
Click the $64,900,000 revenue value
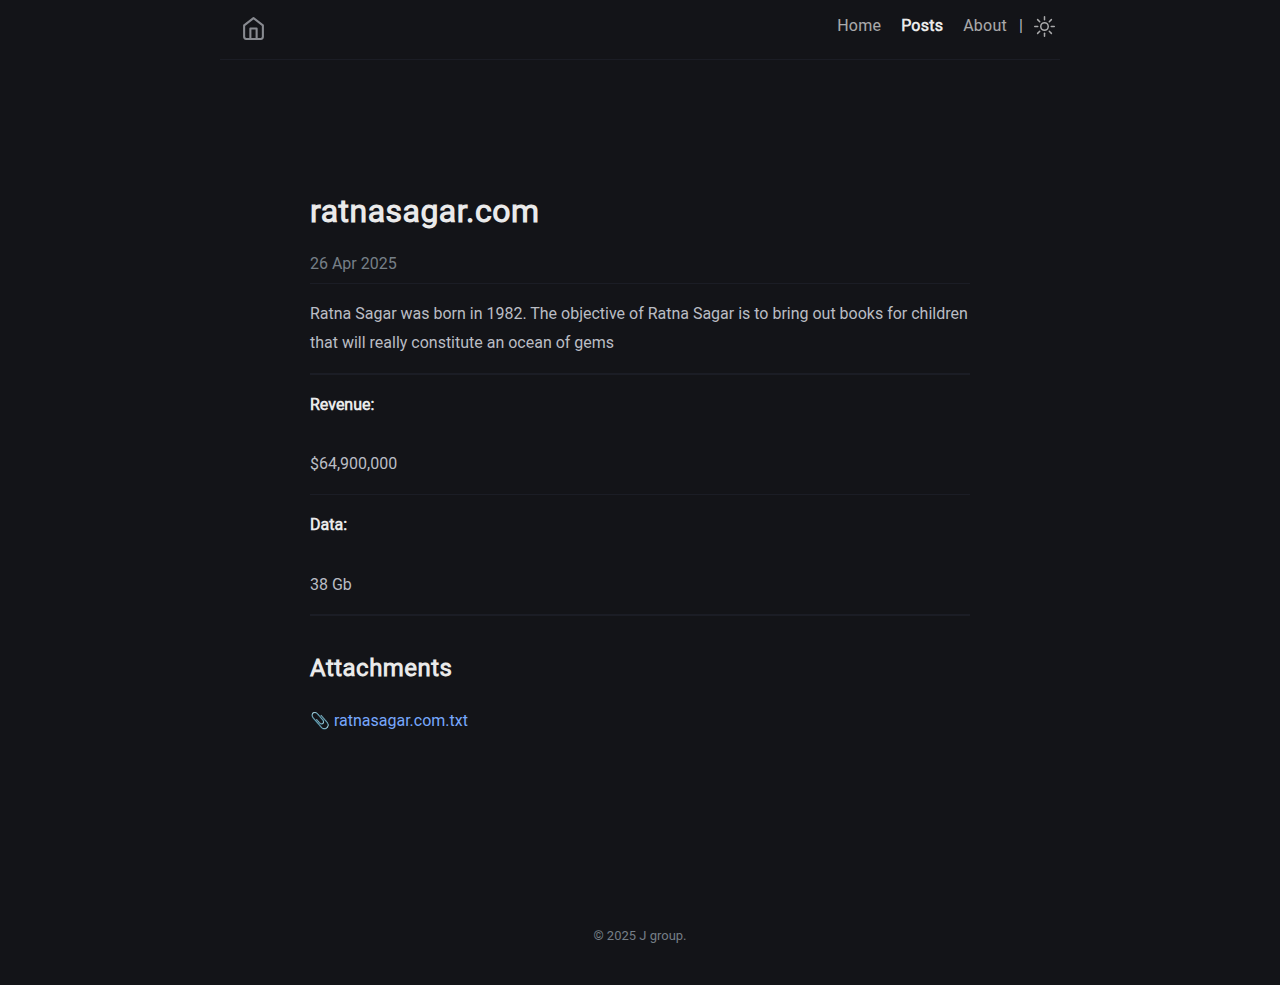pos(353,464)
